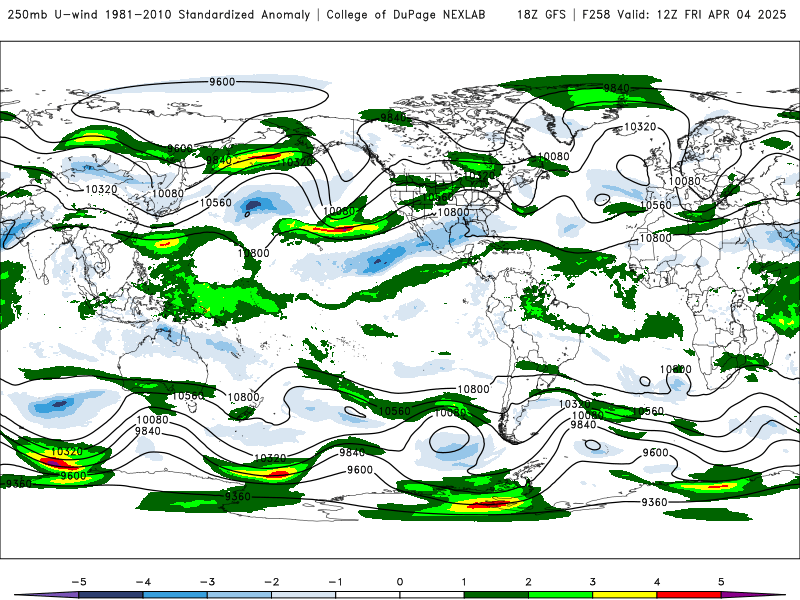Screen dimensions: 800x600
Task: Click the '10800' contour label west of South America
Action: pyautogui.click(x=473, y=389)
